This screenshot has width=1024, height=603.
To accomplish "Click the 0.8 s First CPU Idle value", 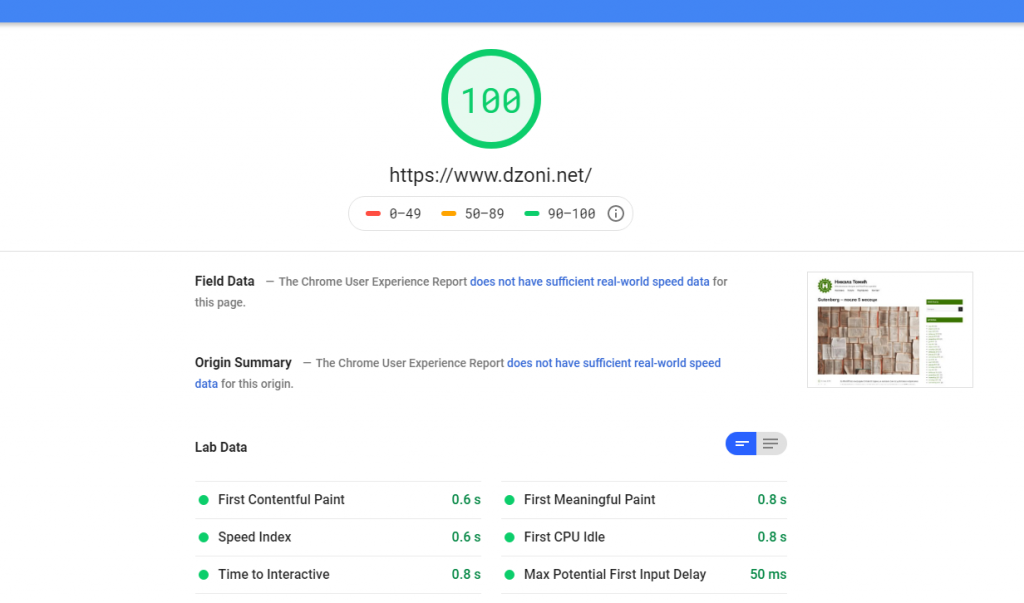I will [772, 537].
